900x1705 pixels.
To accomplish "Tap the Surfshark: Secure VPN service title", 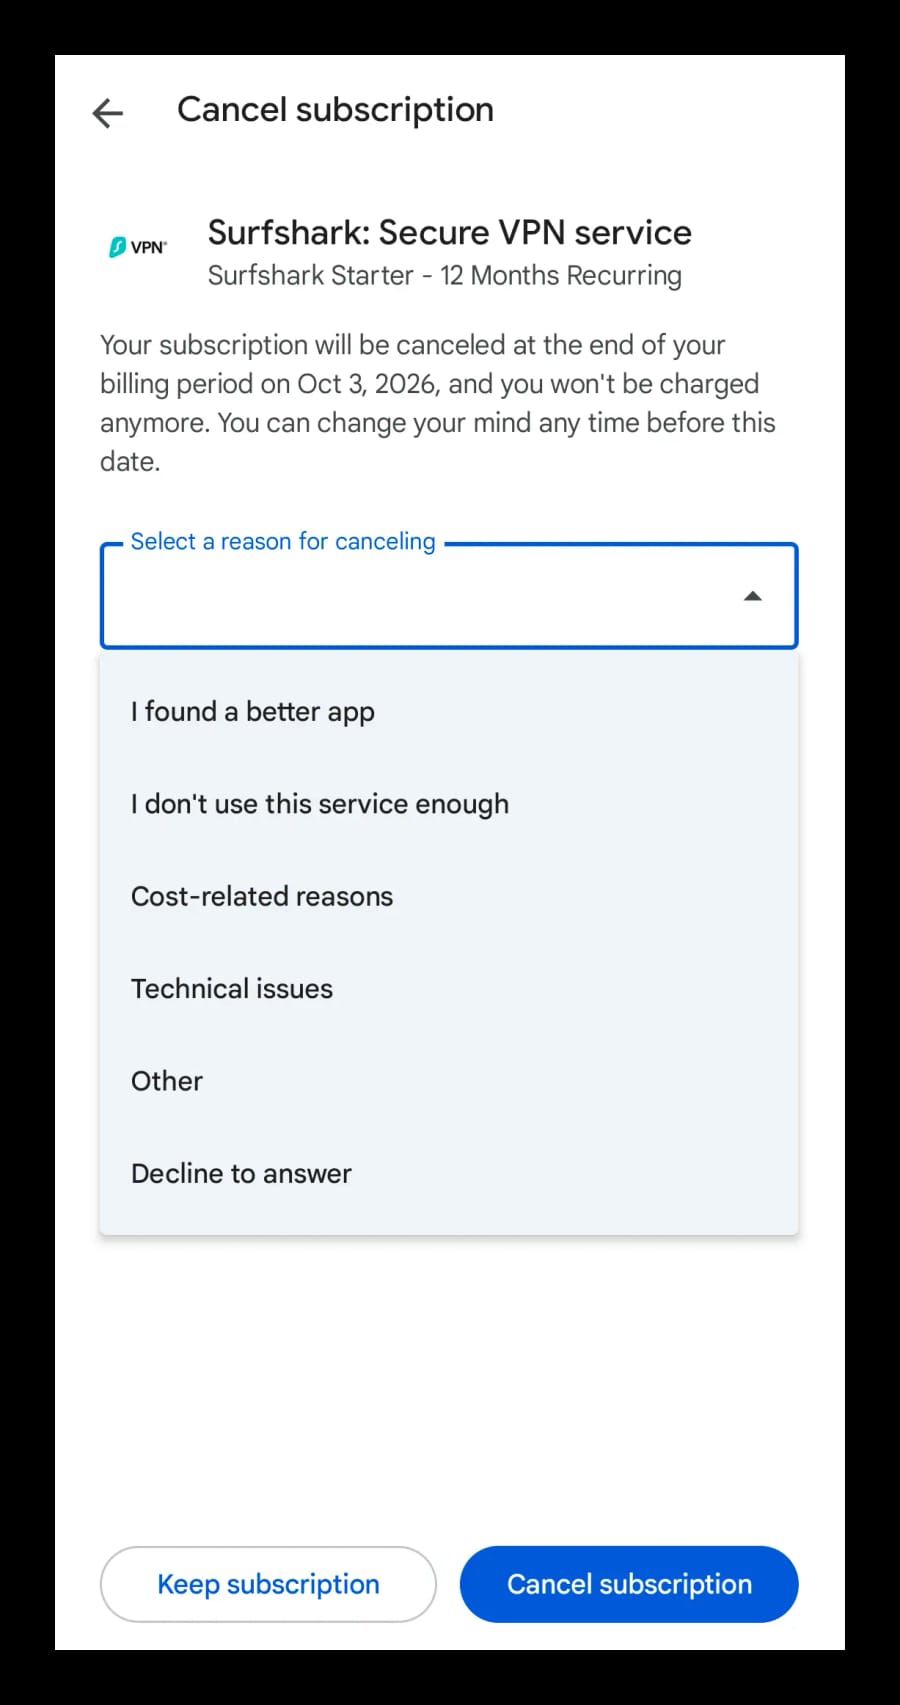I will (450, 232).
